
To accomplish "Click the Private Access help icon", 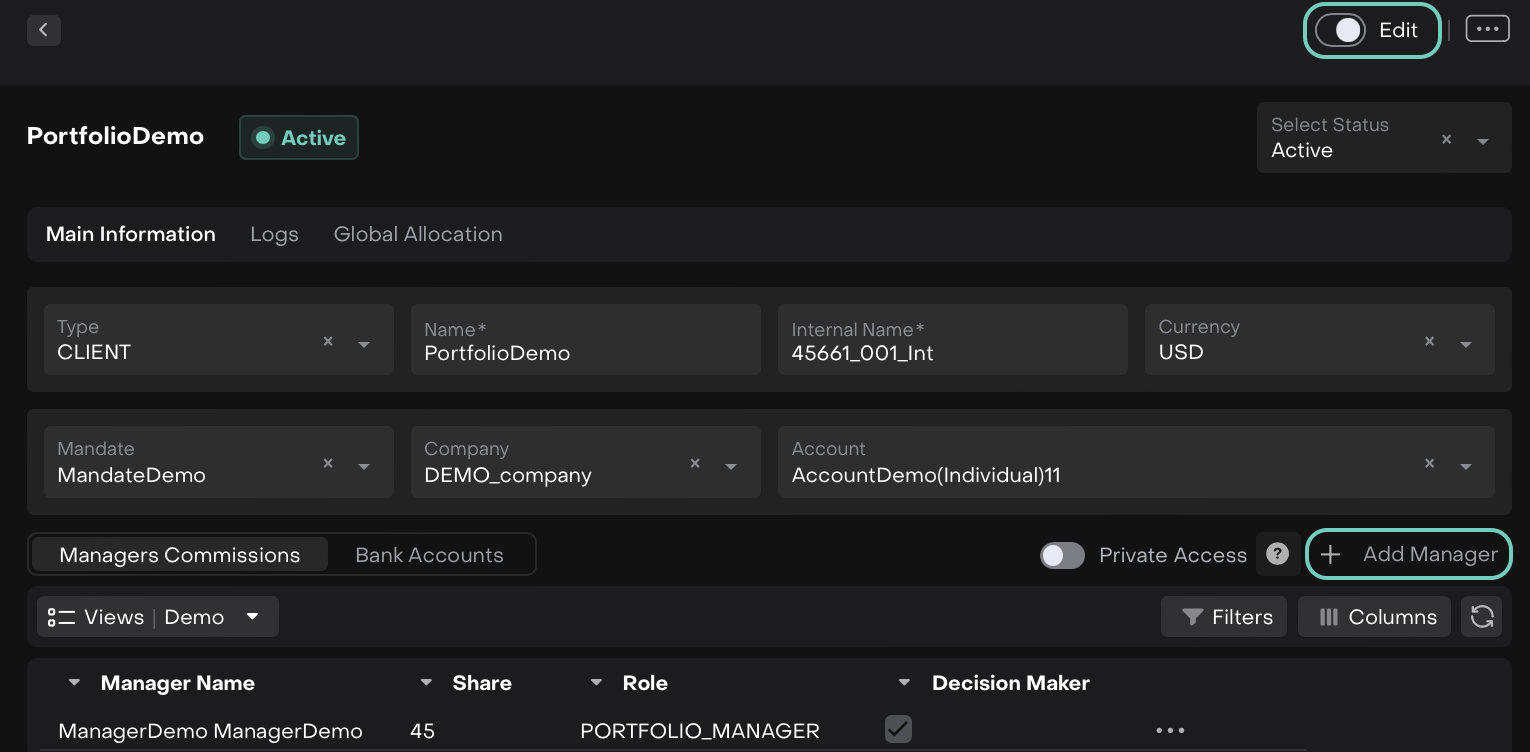I will (1277, 554).
